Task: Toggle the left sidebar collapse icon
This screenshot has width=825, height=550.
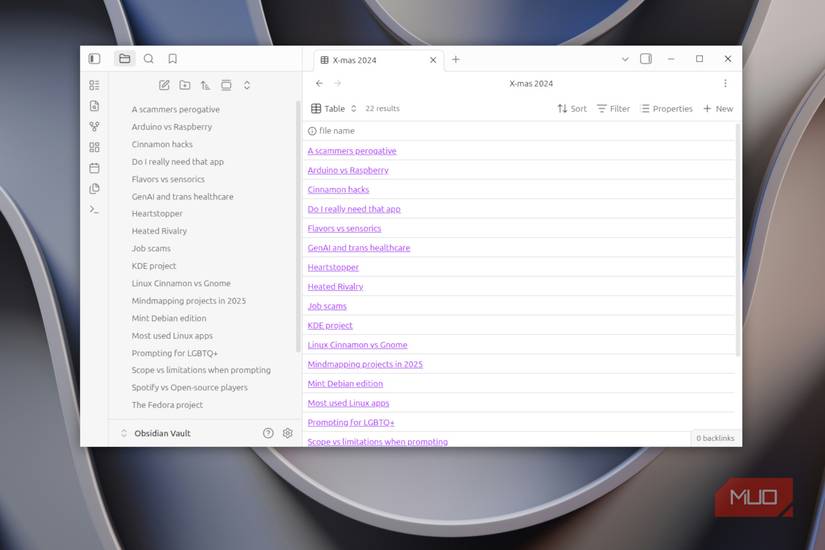Action: tap(94, 58)
